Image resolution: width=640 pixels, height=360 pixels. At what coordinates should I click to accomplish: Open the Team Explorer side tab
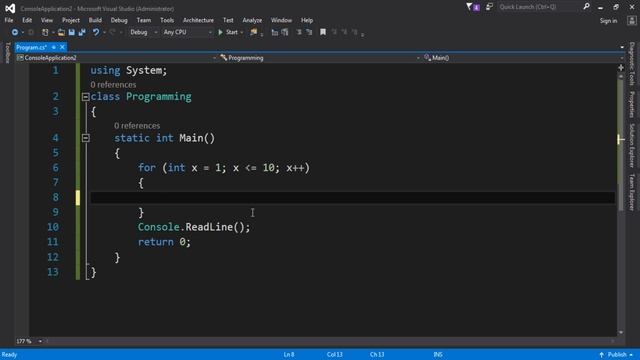pos(632,192)
